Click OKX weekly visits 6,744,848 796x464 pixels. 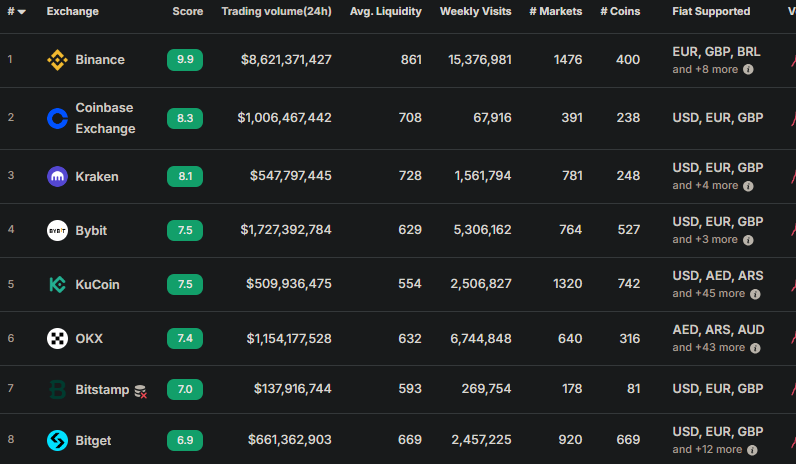tap(481, 339)
